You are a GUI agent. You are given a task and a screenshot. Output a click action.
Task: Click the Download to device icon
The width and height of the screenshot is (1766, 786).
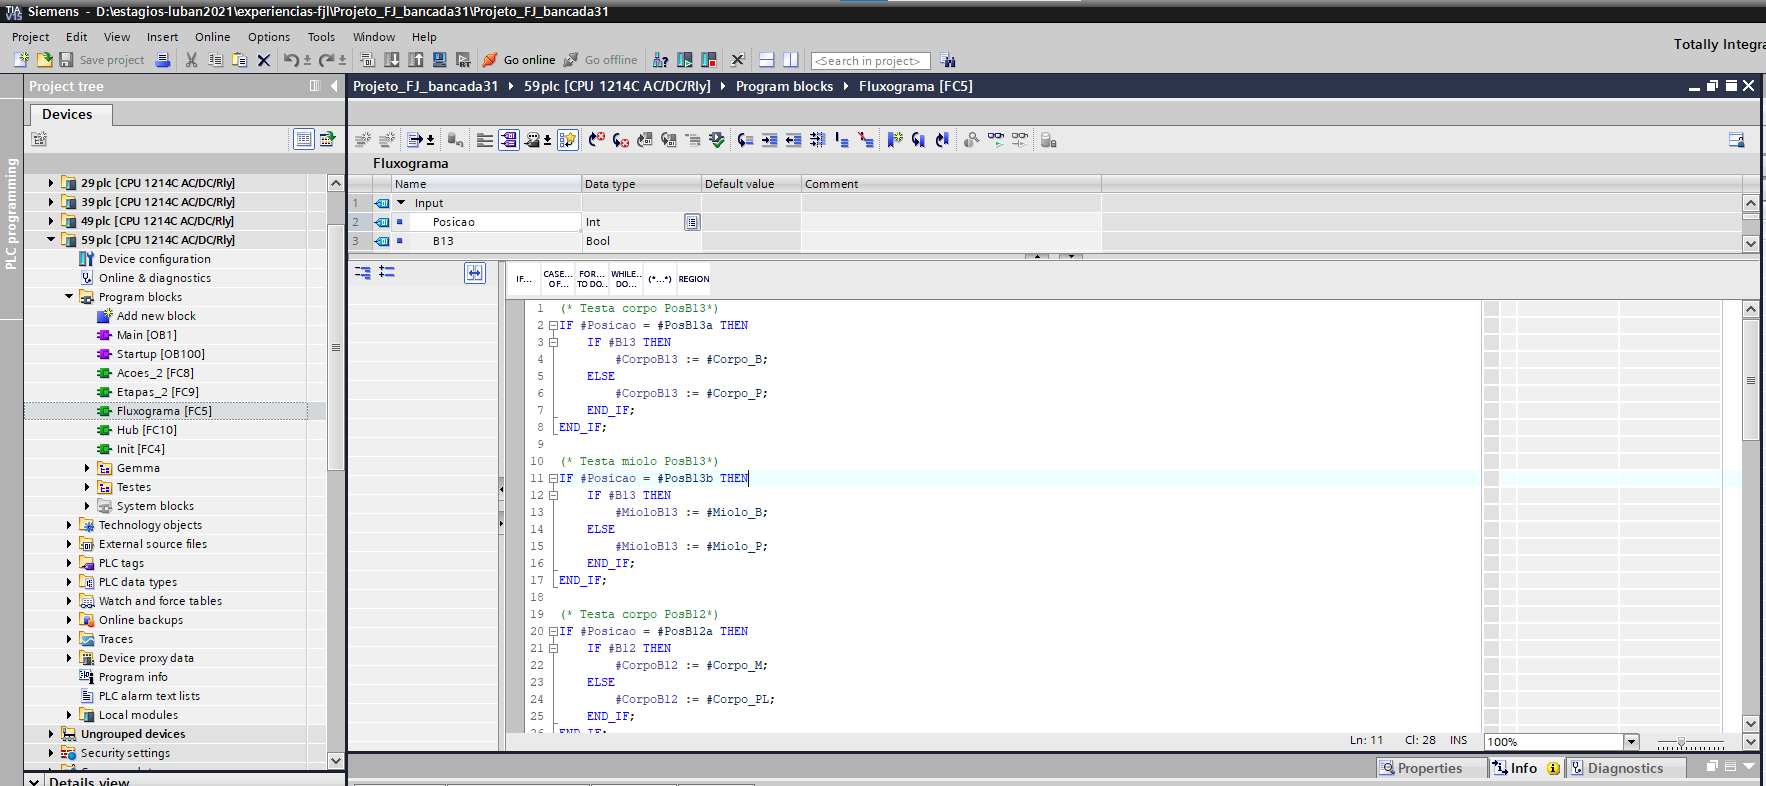pos(391,60)
